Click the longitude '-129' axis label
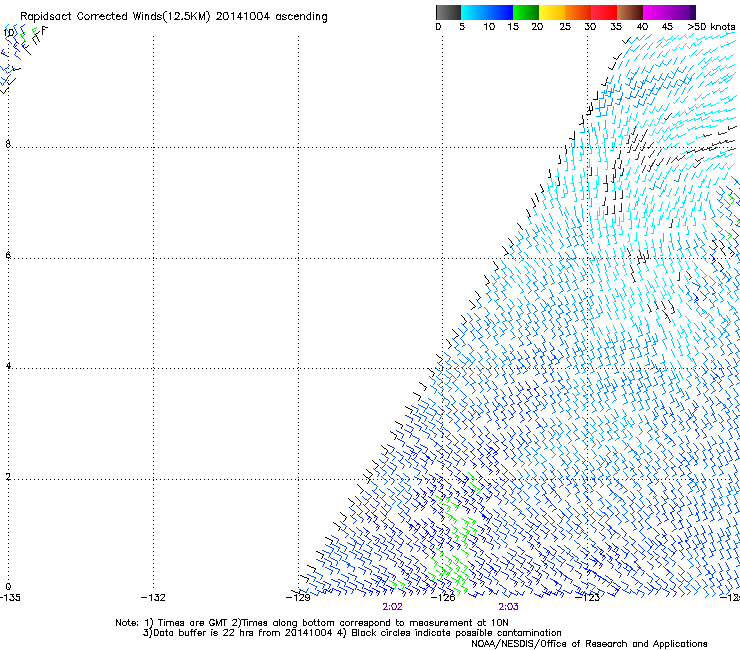 point(298,598)
